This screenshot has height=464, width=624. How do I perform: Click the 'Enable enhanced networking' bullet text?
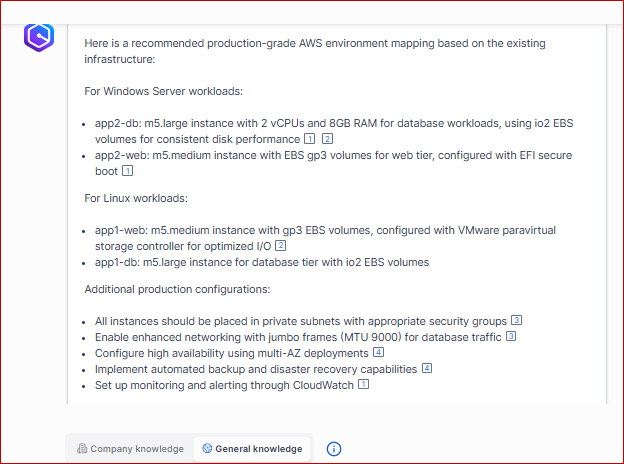click(x=298, y=337)
